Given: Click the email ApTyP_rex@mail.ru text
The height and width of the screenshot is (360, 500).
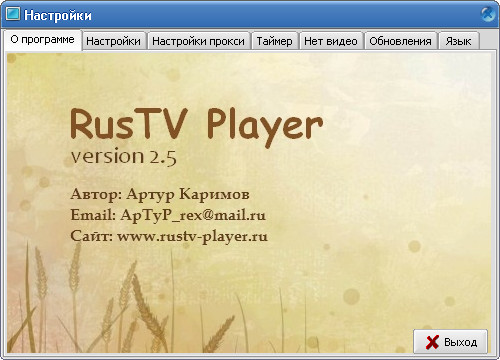Looking at the screenshot, I should pos(193,215).
